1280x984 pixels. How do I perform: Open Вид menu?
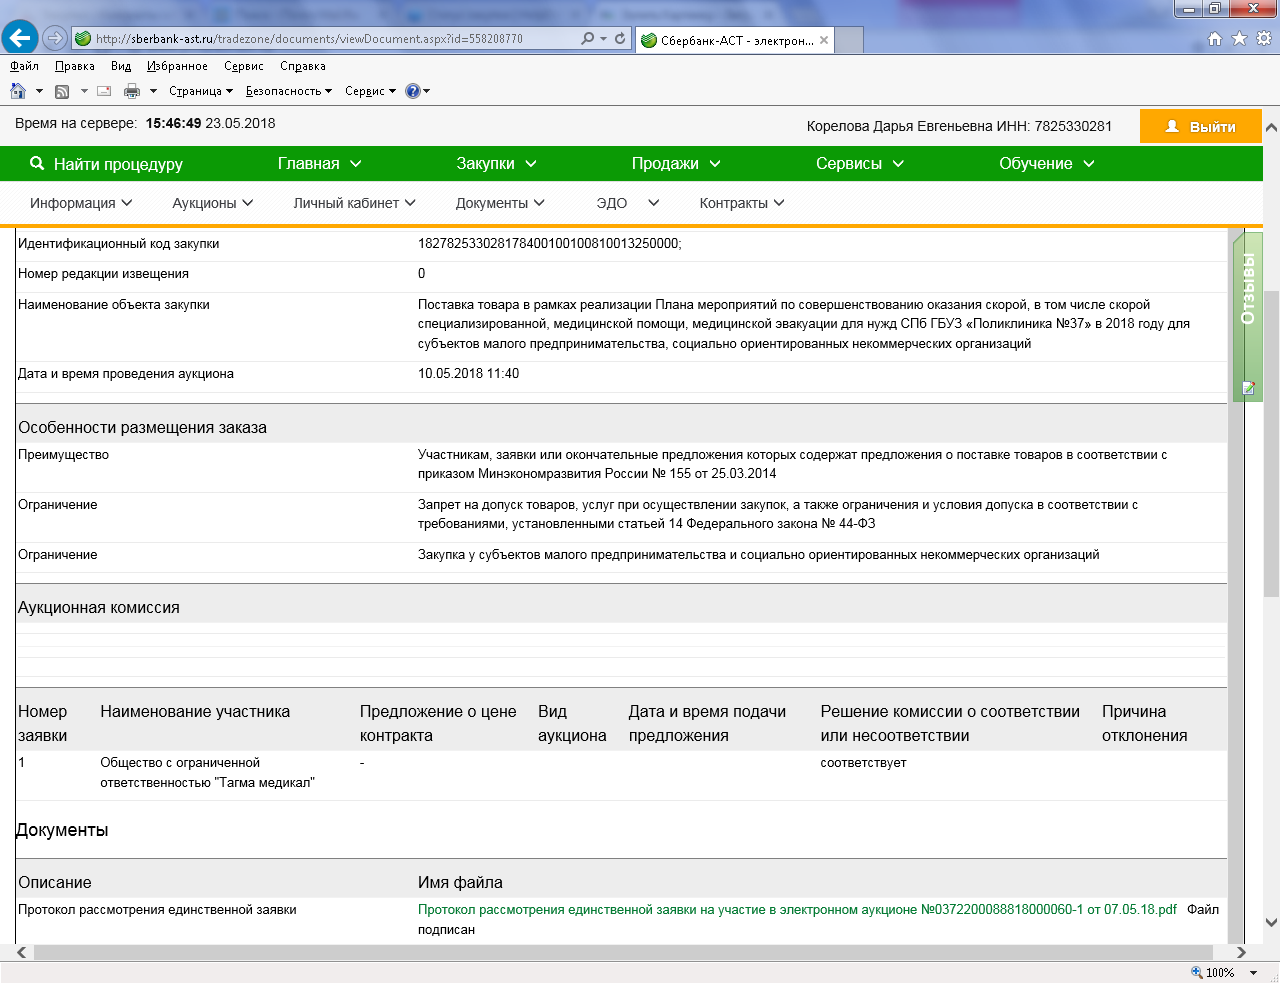click(121, 66)
